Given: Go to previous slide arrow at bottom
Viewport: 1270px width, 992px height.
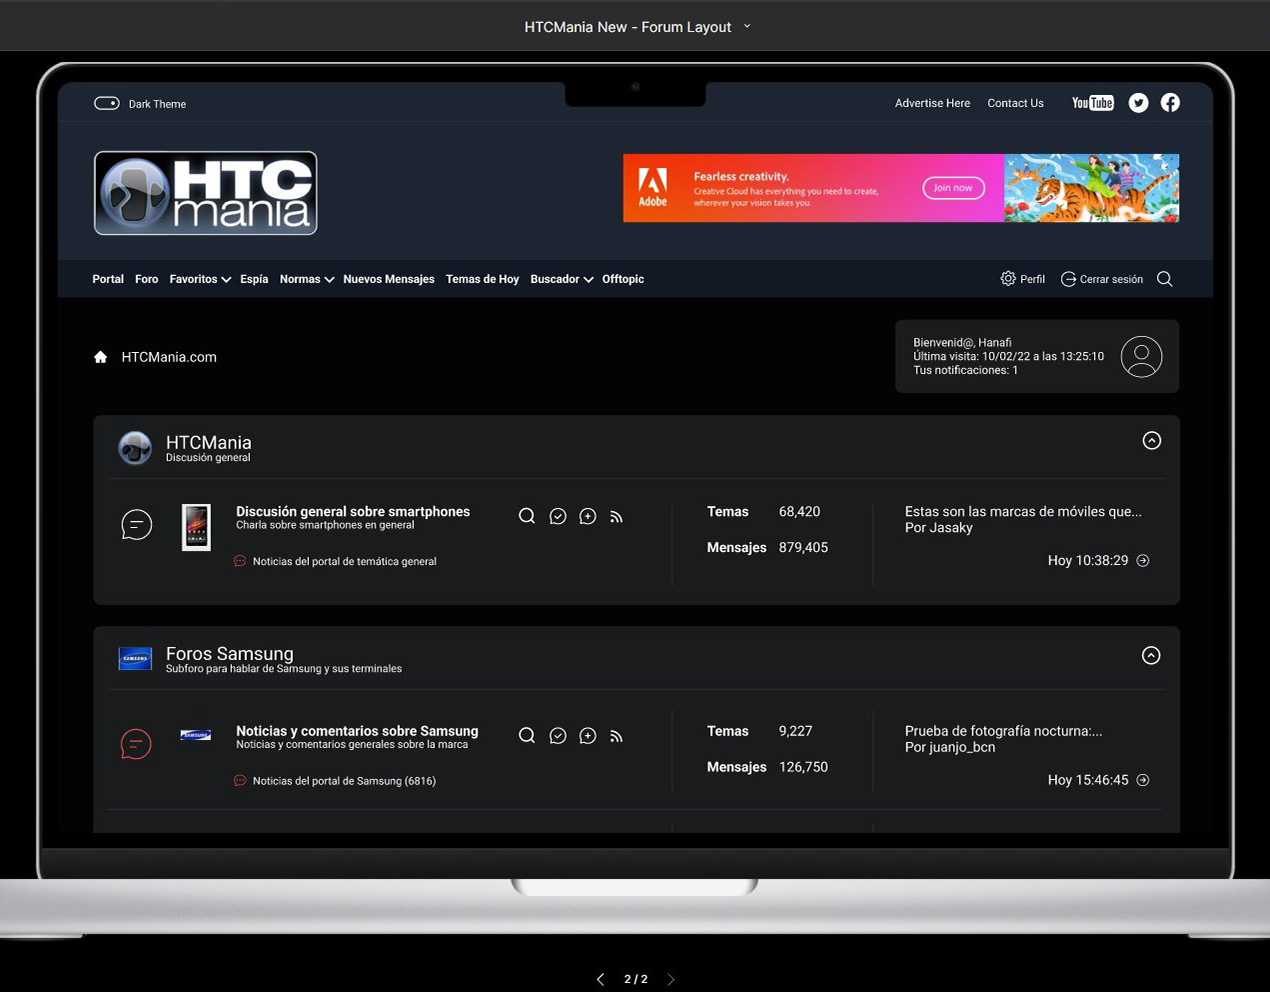Looking at the screenshot, I should point(600,979).
